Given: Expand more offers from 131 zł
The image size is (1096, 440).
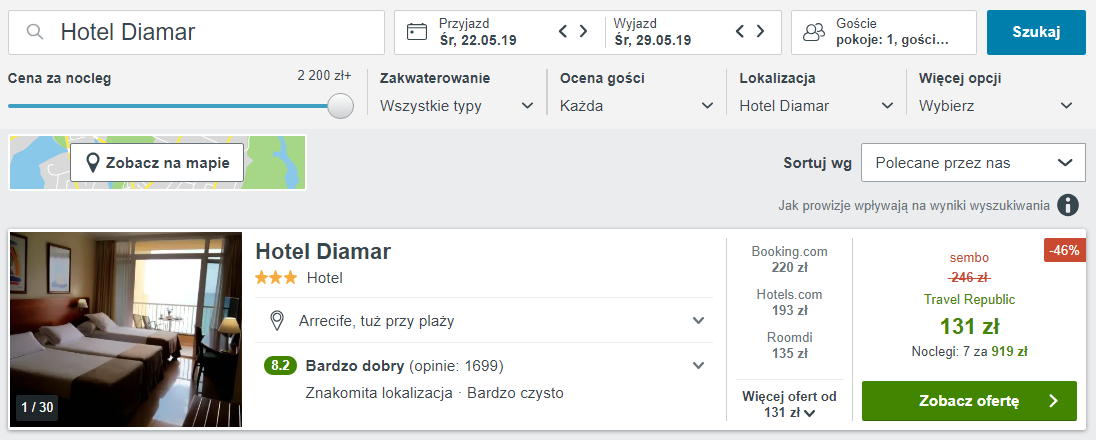Looking at the screenshot, I should pos(789,404).
